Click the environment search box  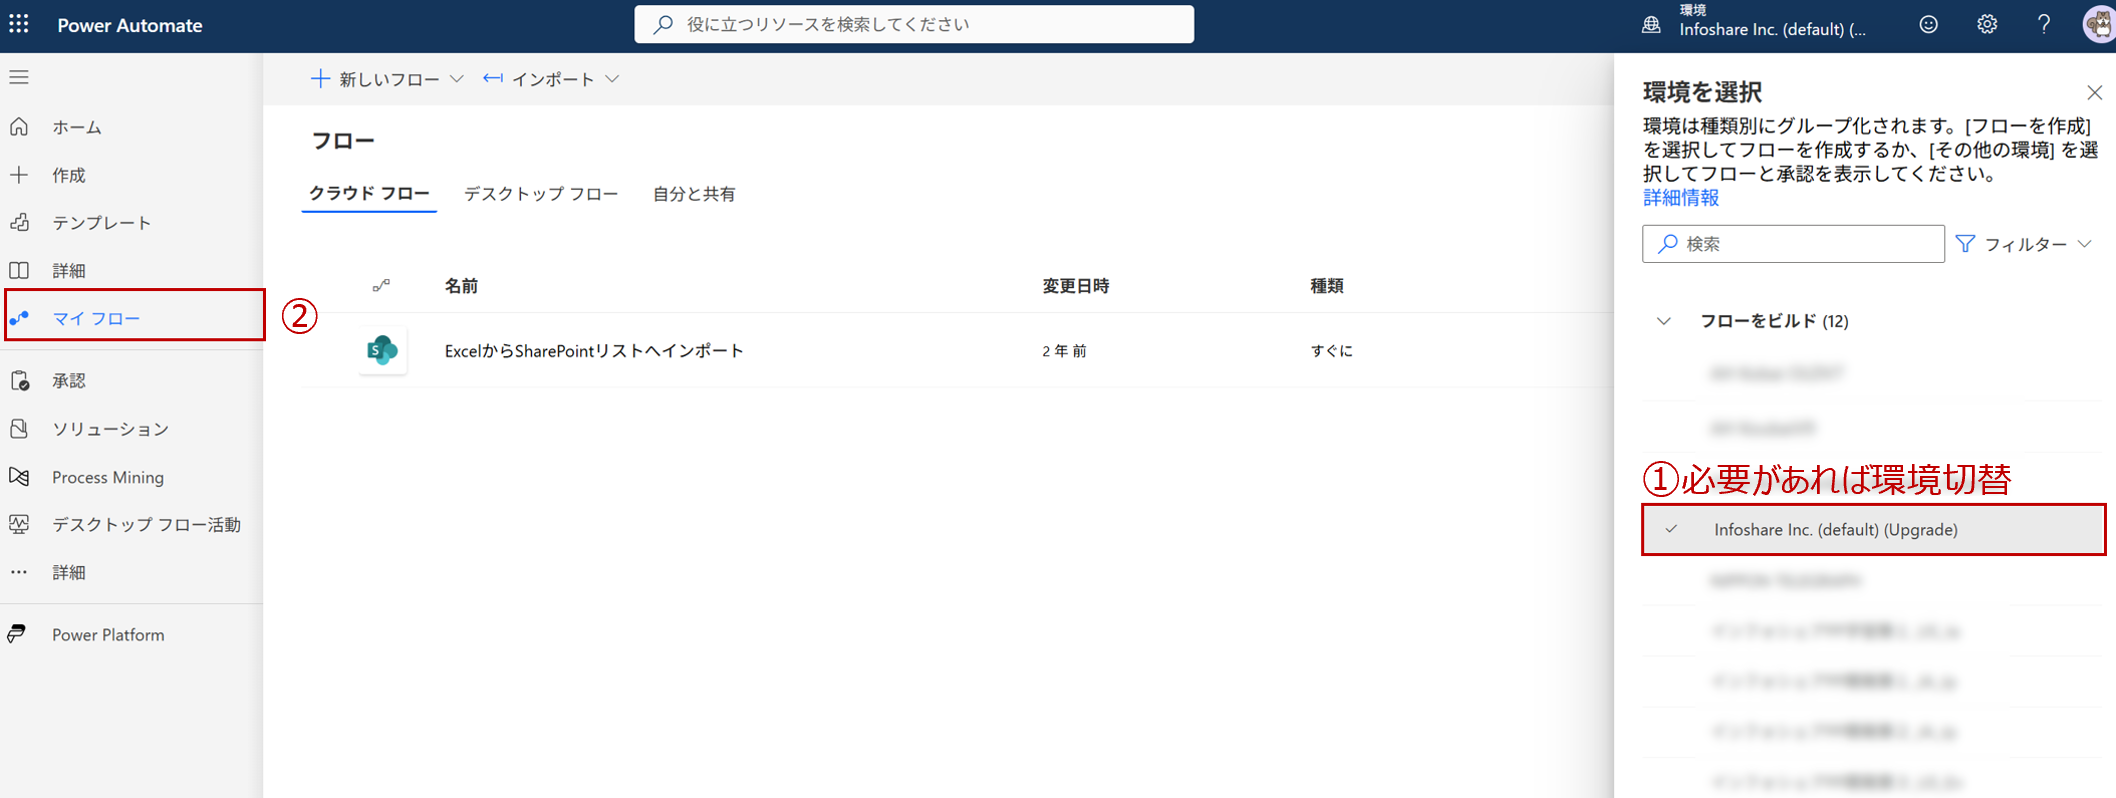(x=1792, y=244)
